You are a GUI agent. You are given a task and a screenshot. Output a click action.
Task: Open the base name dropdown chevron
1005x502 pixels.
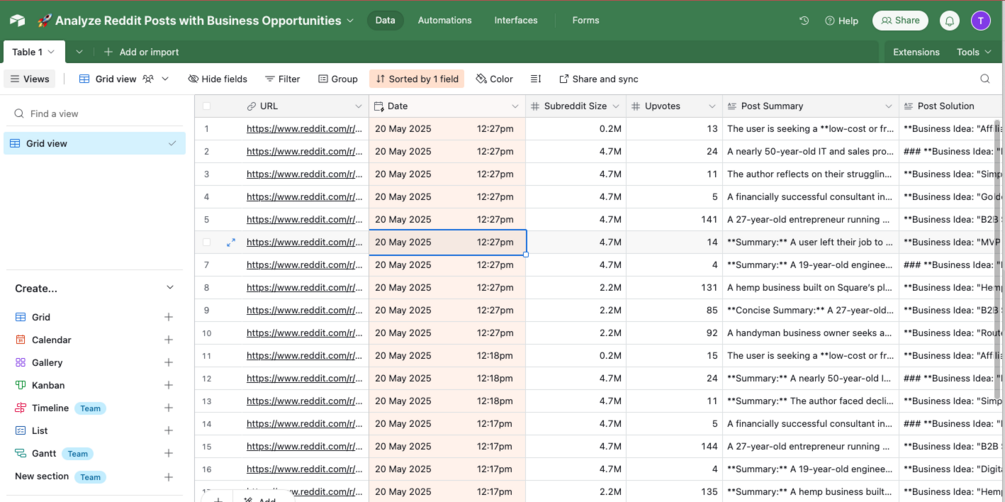coord(350,21)
